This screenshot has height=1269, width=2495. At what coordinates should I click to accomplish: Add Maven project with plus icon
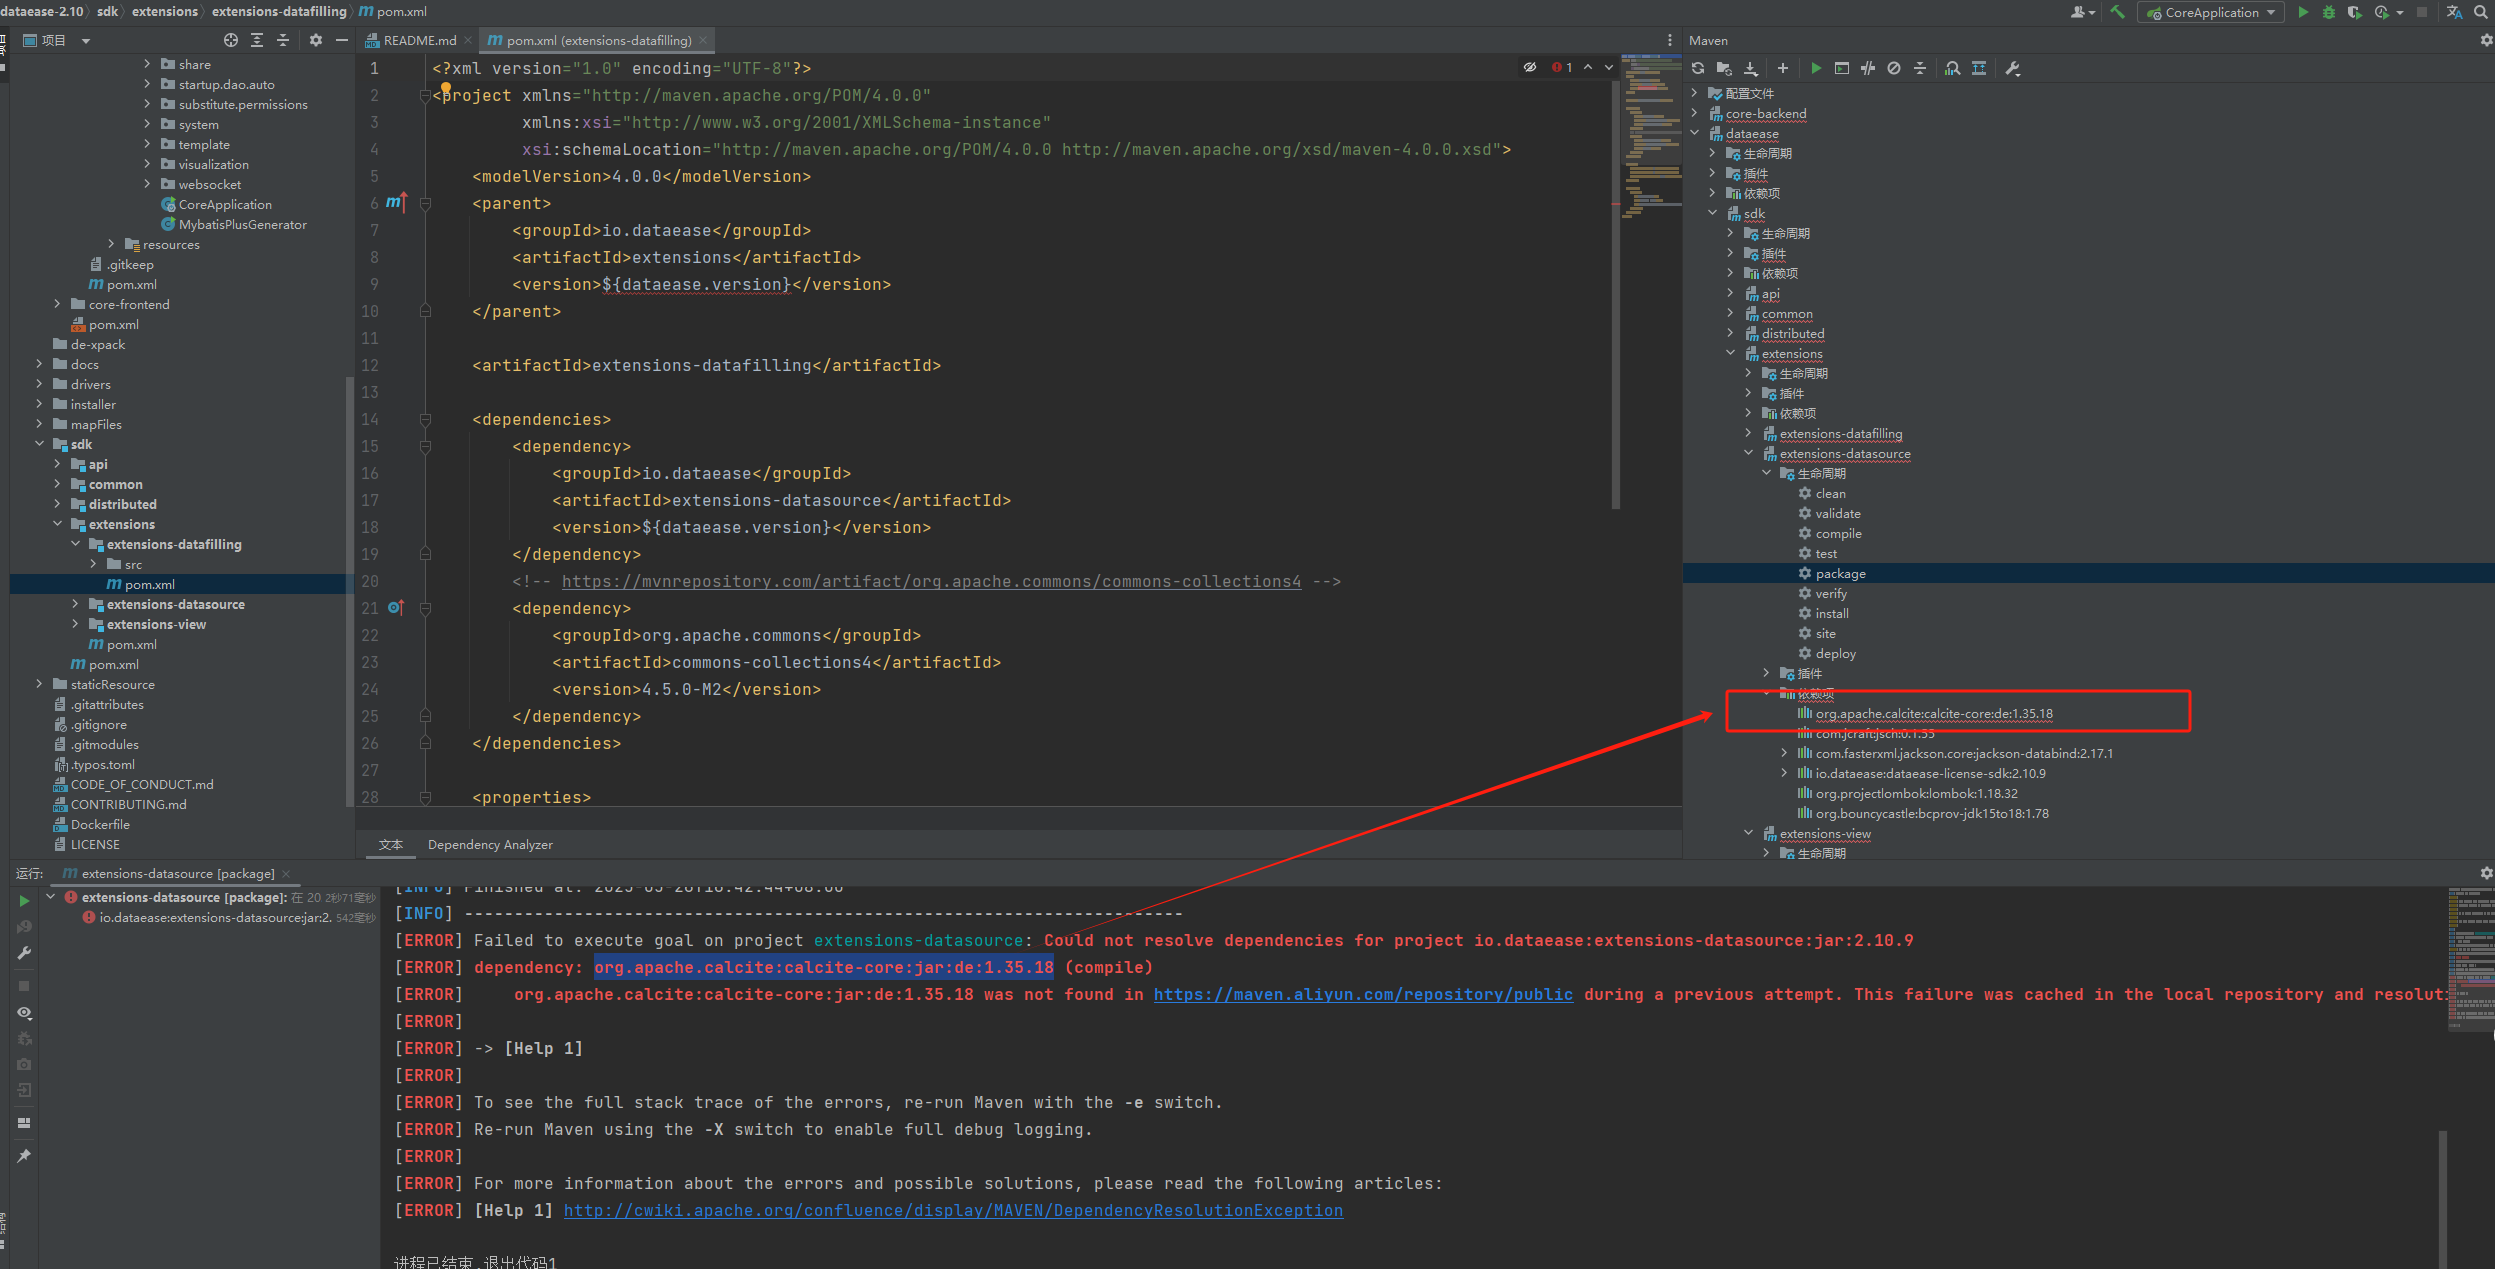[x=1782, y=68]
